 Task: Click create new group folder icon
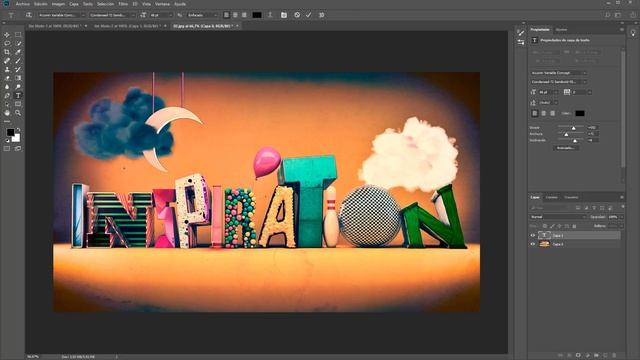[x=596, y=356]
